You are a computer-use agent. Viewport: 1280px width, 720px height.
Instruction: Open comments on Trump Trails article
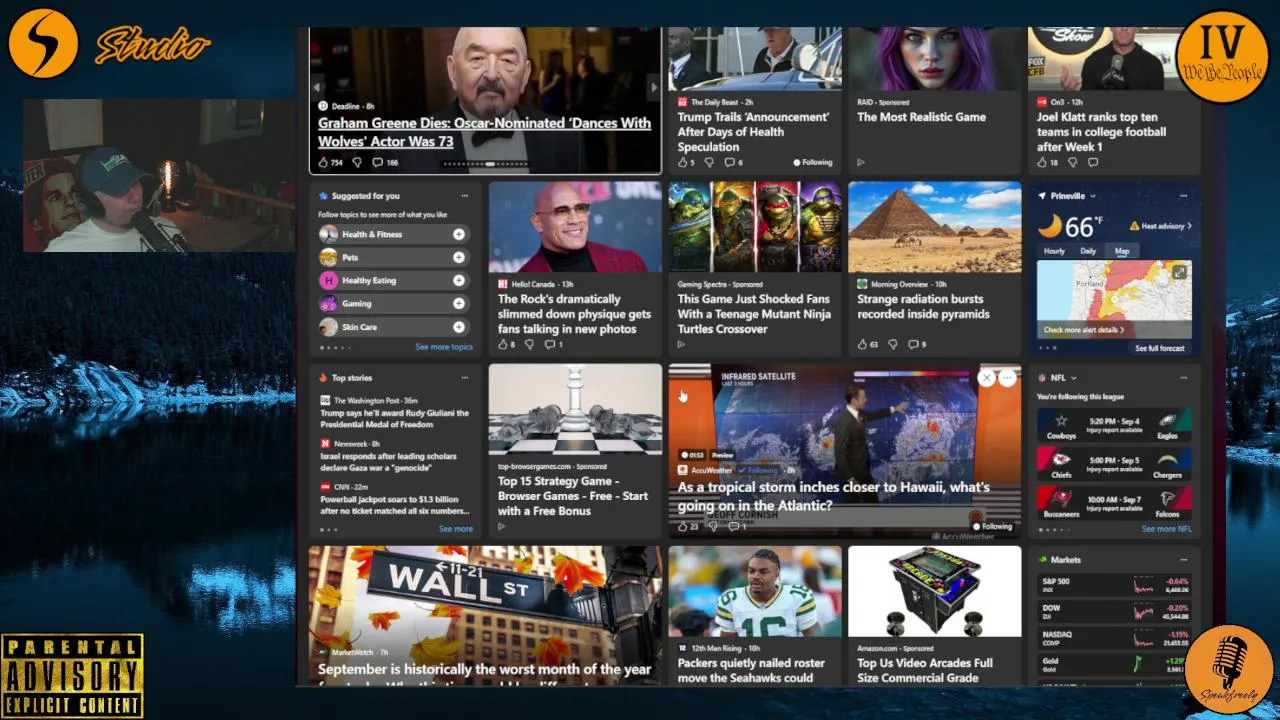tap(735, 162)
